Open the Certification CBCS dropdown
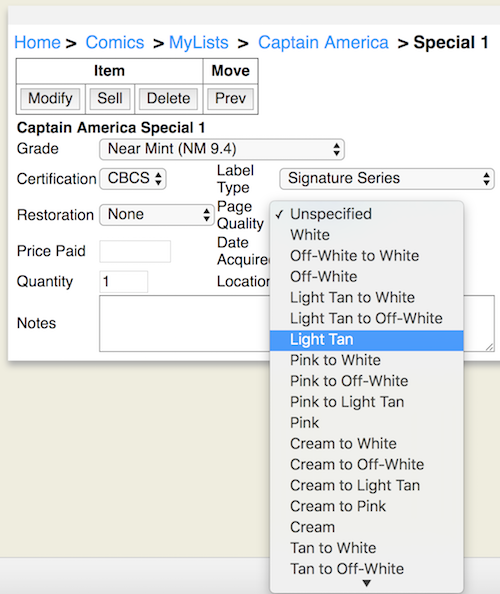Screen dimensions: 500x594 [x=133, y=178]
